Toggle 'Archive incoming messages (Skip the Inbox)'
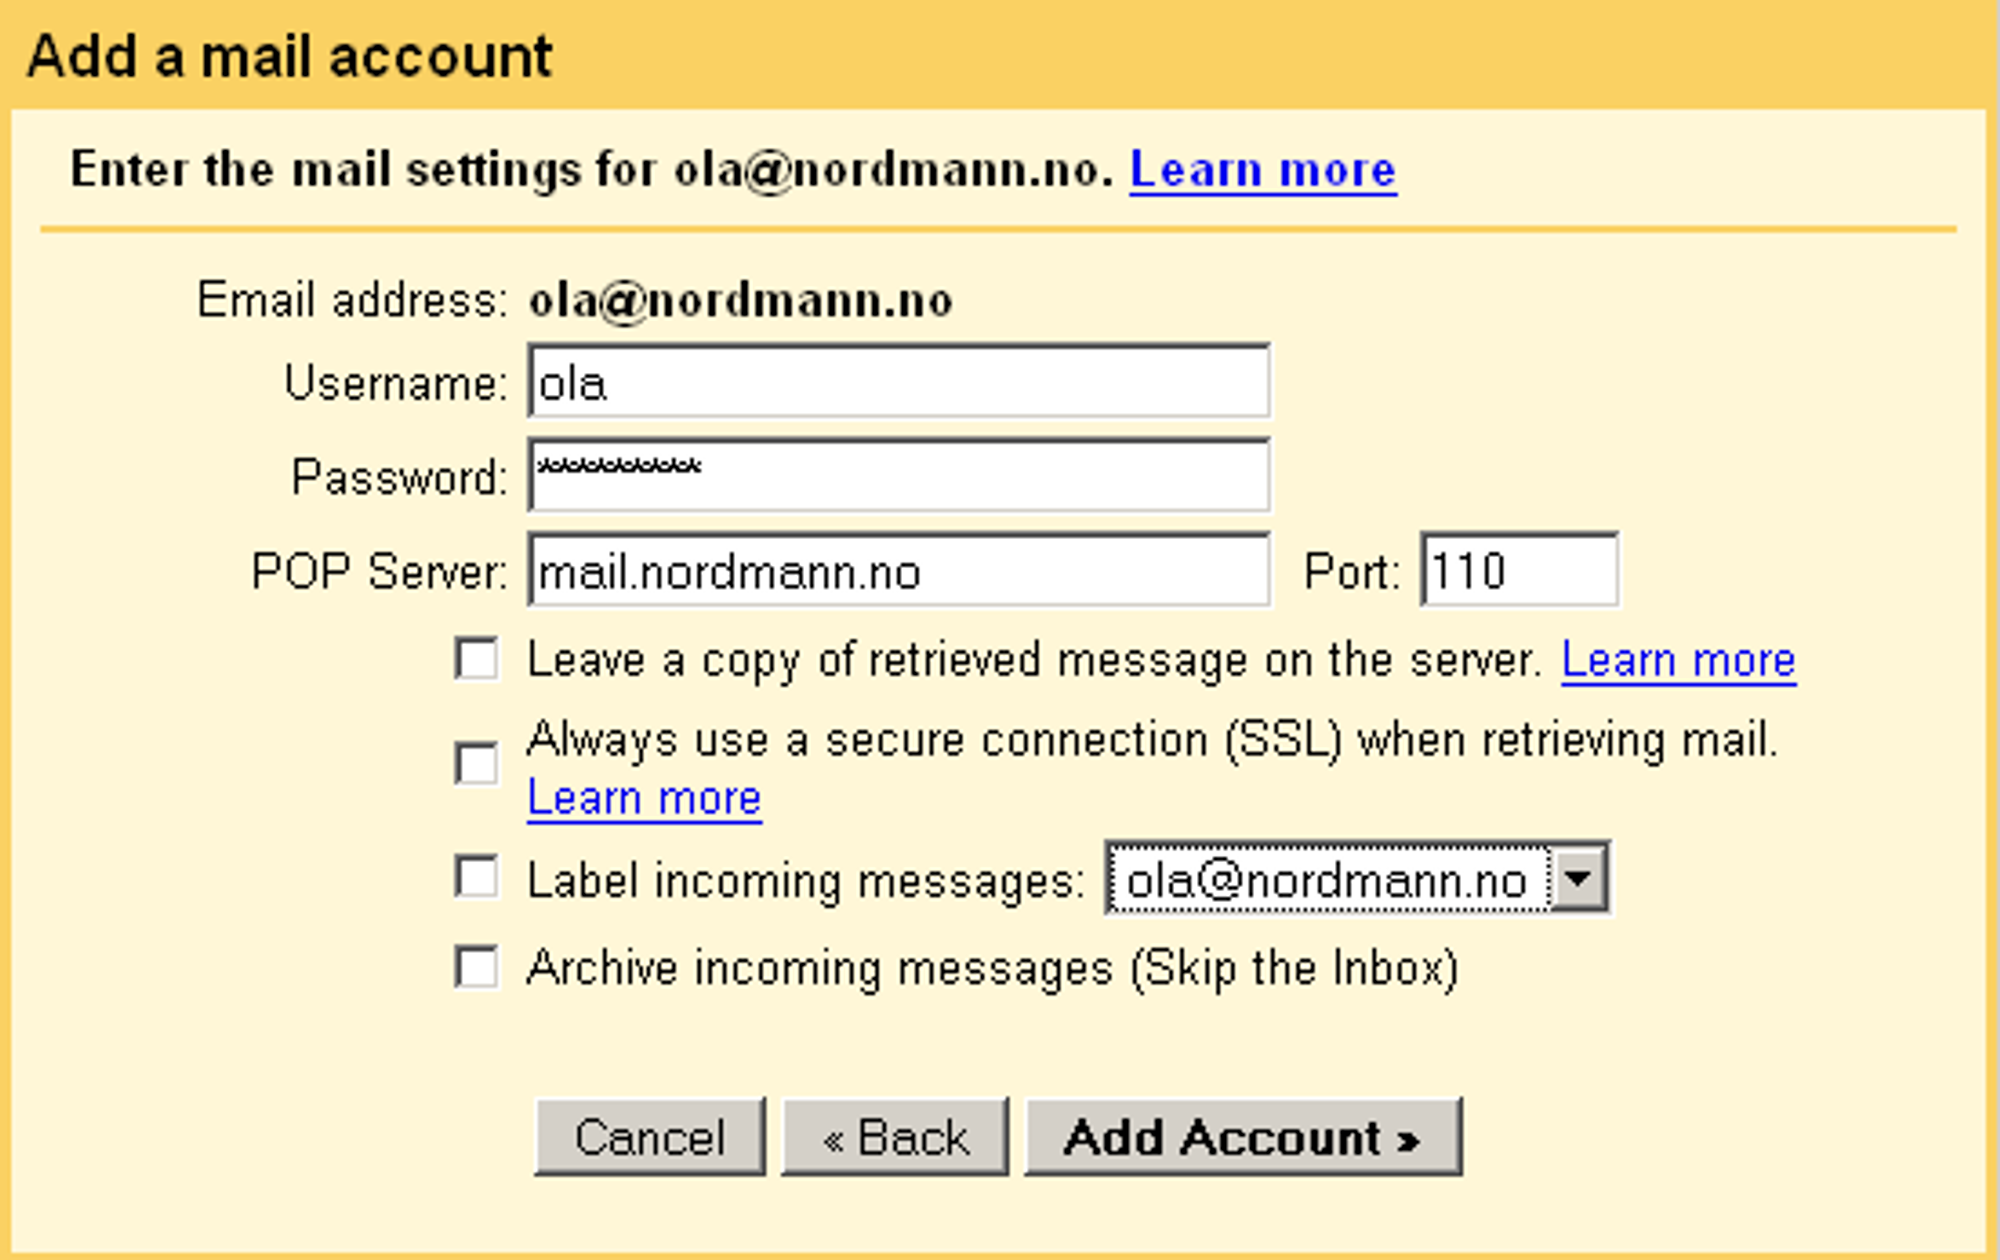The height and width of the screenshot is (1260, 2000). [476, 967]
